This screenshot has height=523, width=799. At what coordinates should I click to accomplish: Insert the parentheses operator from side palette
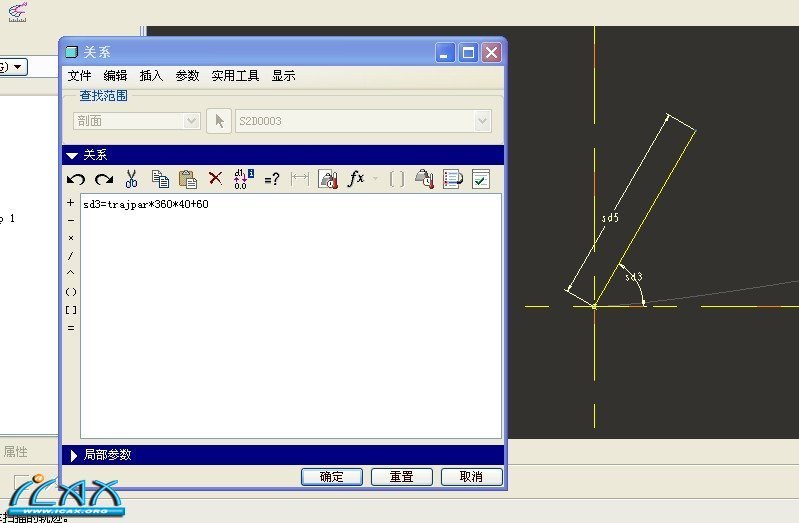point(70,292)
